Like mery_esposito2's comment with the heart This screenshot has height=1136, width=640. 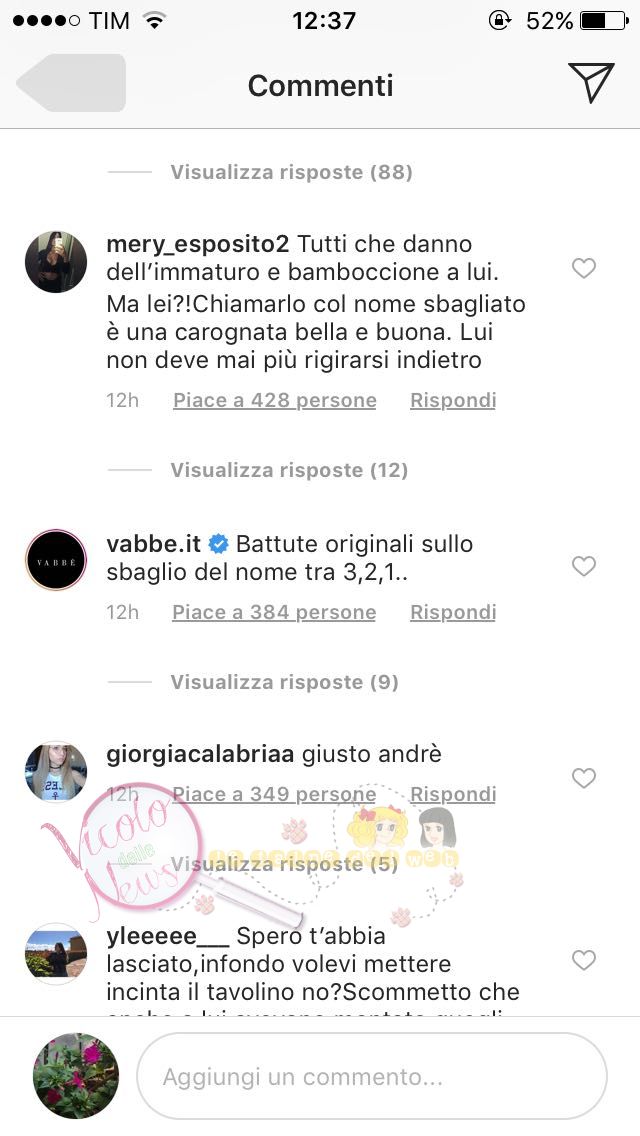coord(583,268)
